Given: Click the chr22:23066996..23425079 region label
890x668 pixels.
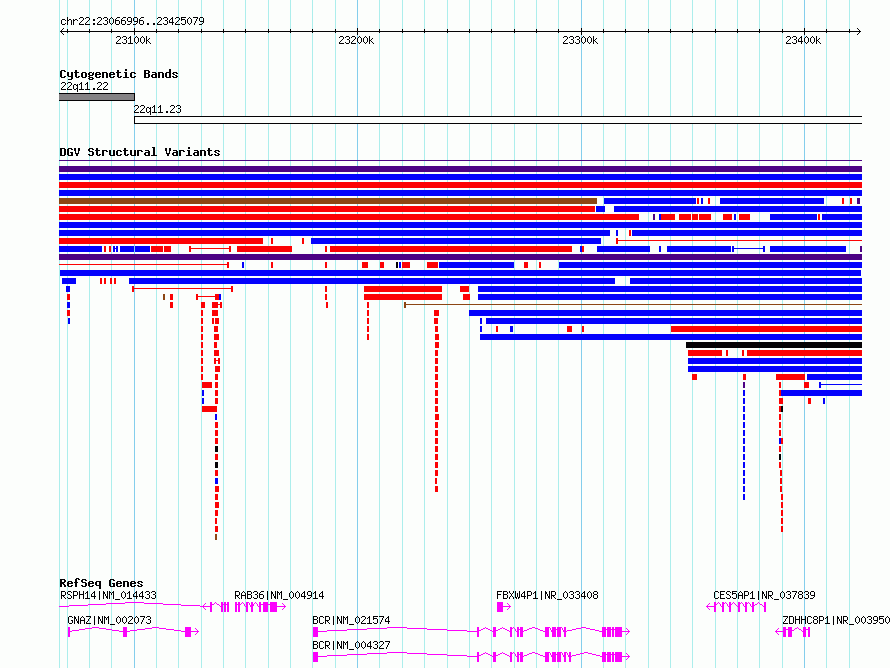Looking at the screenshot, I should (132, 21).
